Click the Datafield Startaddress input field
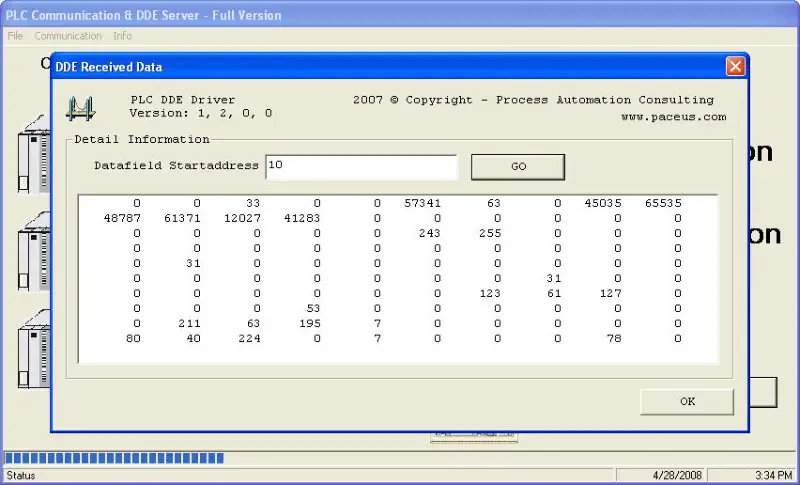The height and width of the screenshot is (485, 800). (361, 166)
